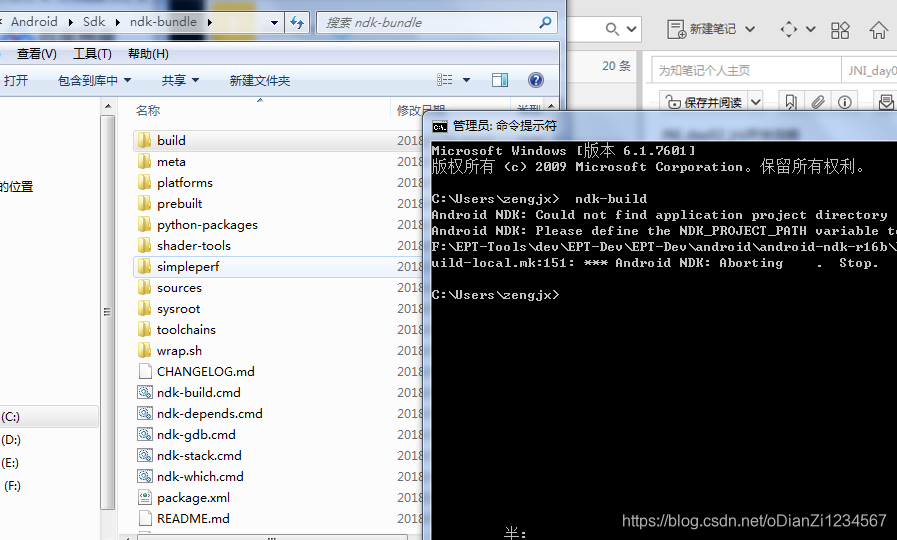Click the 打开 toolbar button
The height and width of the screenshot is (540, 897).
point(15,81)
